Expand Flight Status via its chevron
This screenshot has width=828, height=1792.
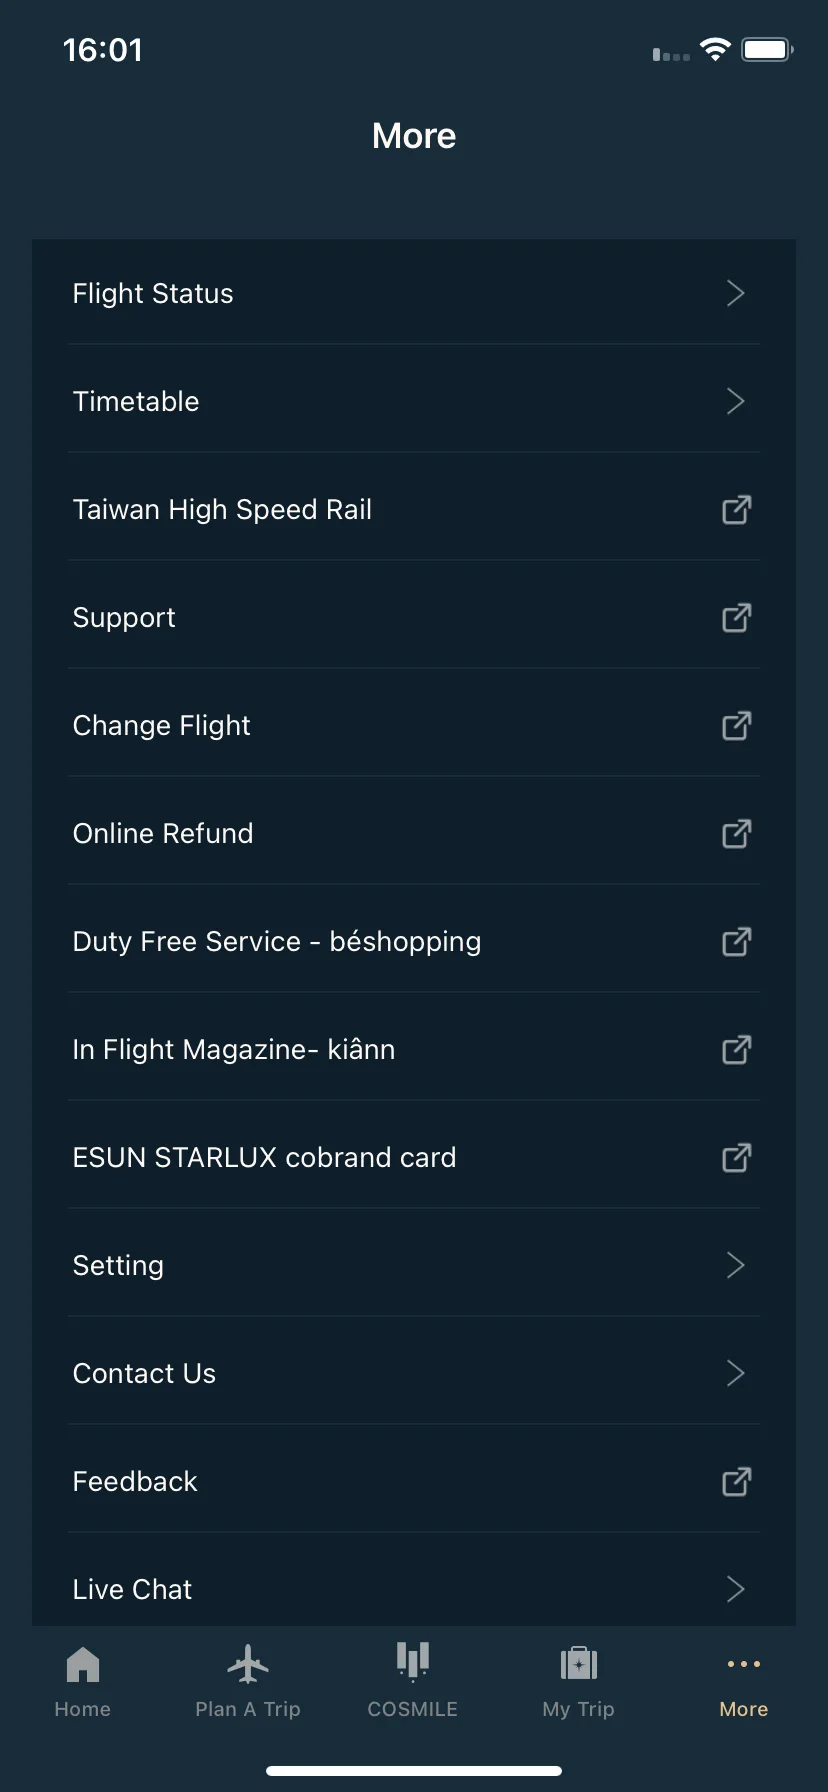coord(736,293)
